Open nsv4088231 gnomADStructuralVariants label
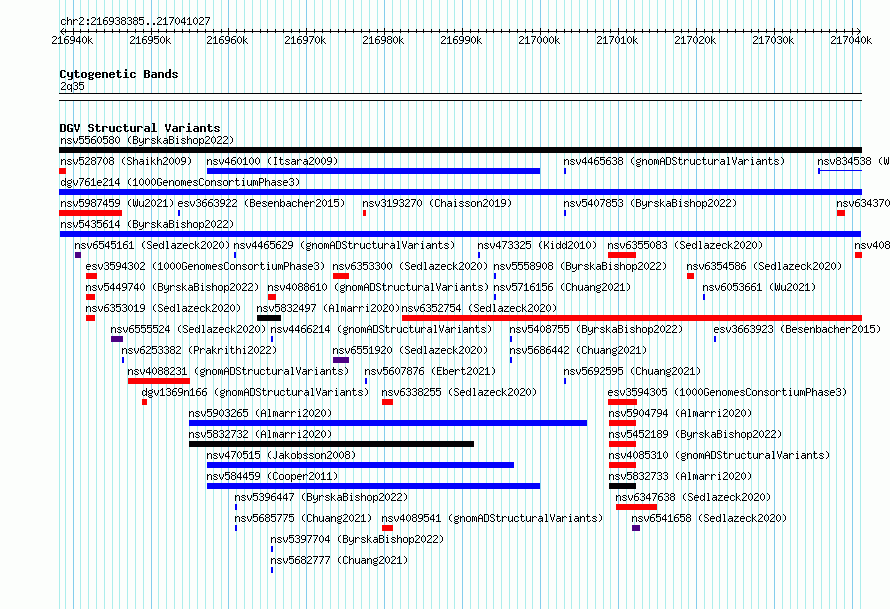 point(238,371)
